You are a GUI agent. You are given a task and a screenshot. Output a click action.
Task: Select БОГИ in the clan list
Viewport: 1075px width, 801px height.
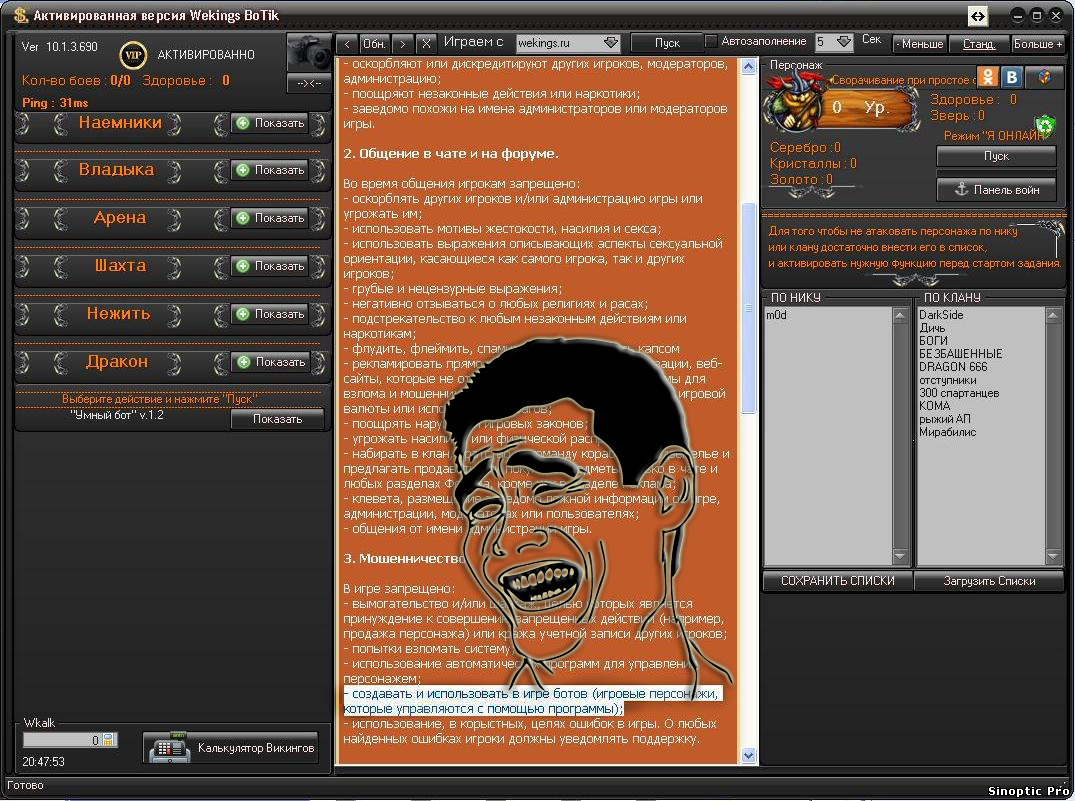pos(933,341)
